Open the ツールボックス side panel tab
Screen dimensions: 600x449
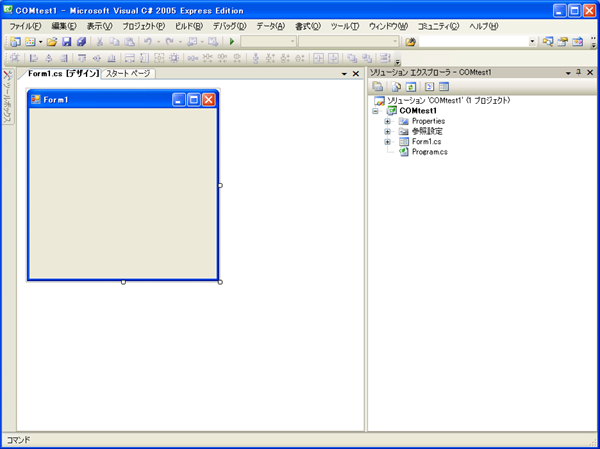8,96
